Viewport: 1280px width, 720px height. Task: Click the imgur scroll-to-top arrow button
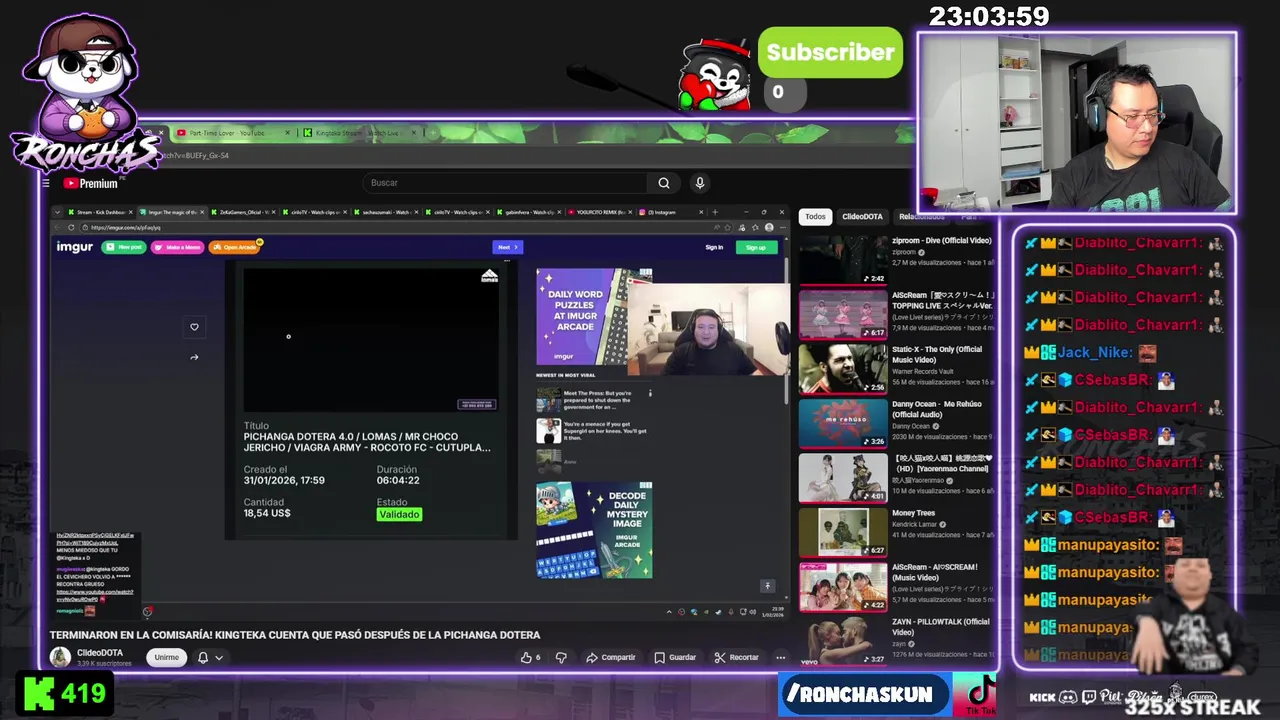[x=767, y=586]
